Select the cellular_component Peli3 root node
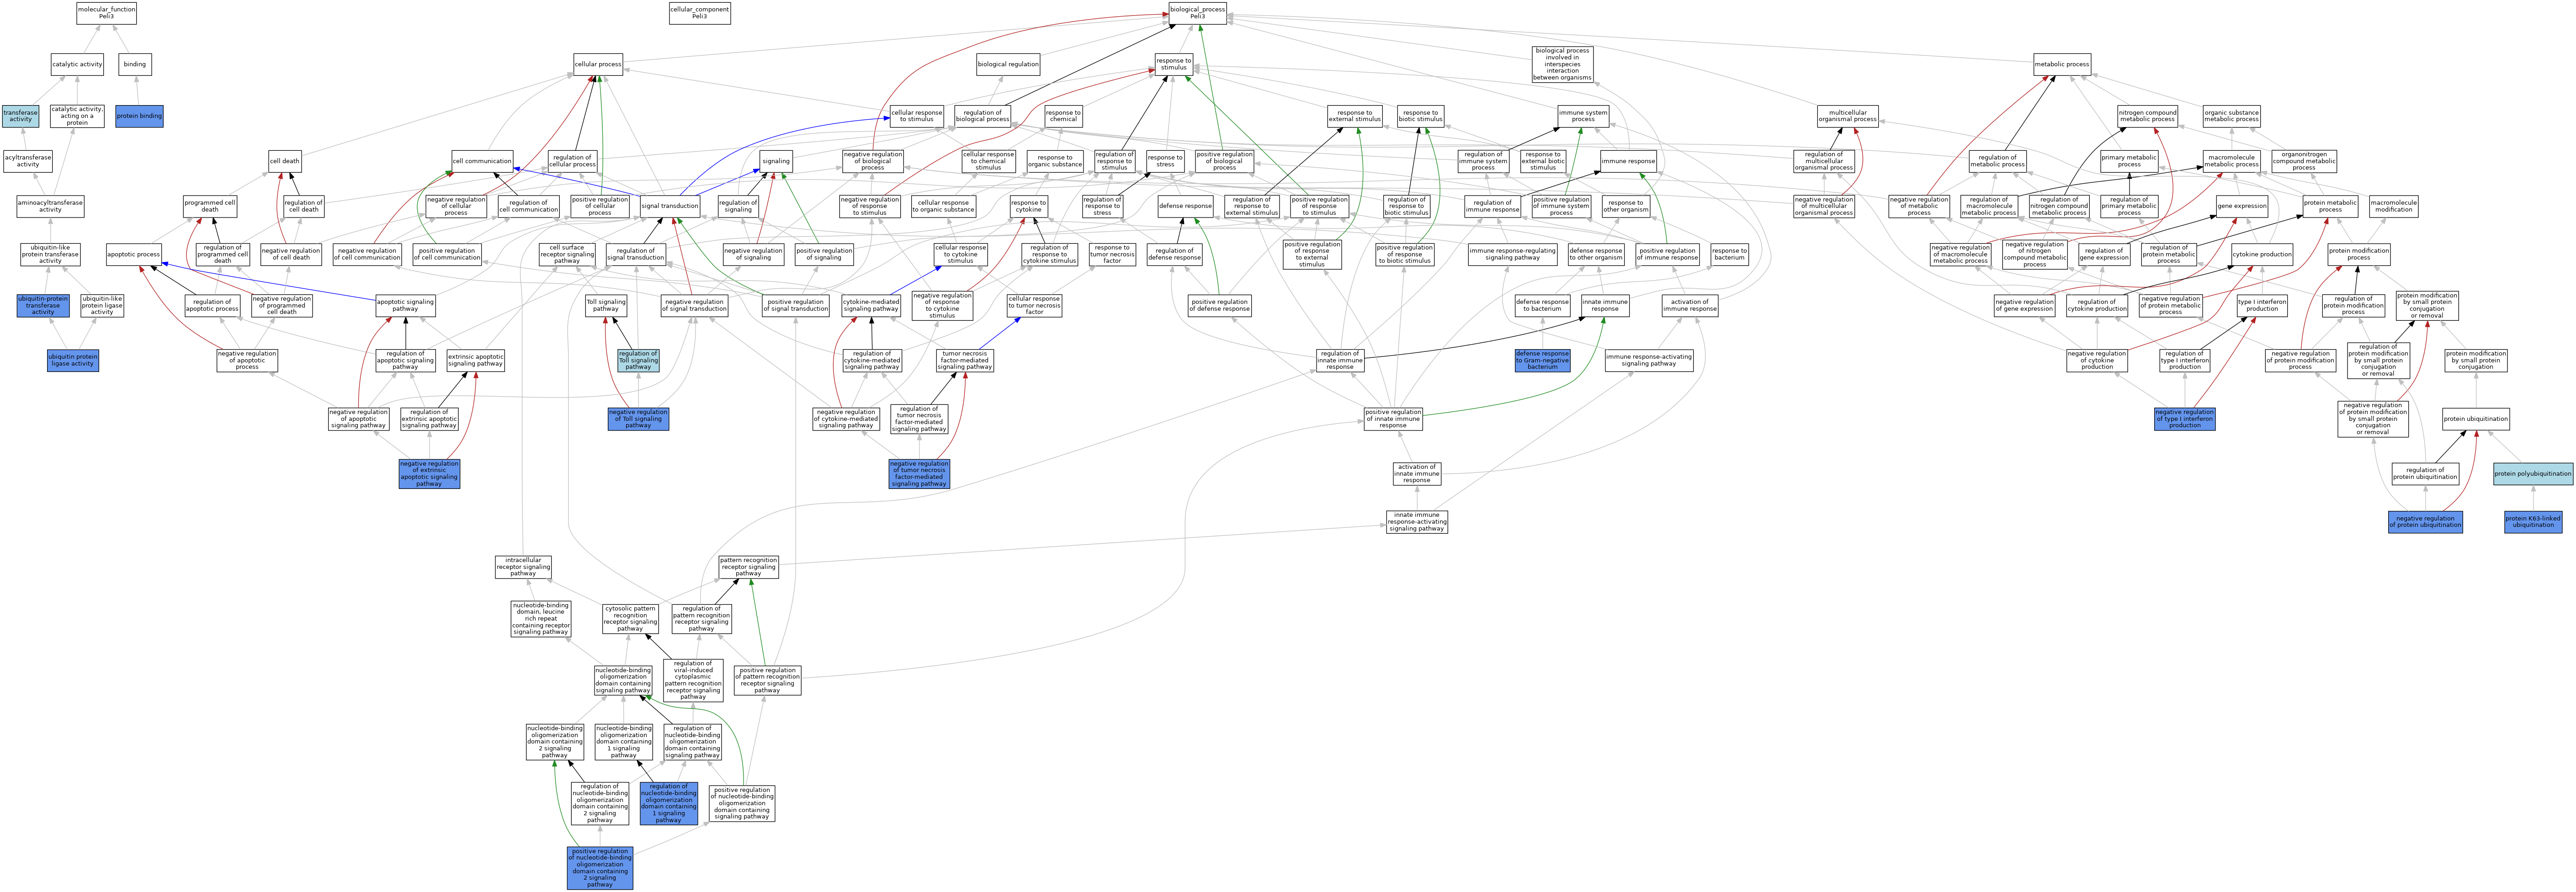 point(700,13)
